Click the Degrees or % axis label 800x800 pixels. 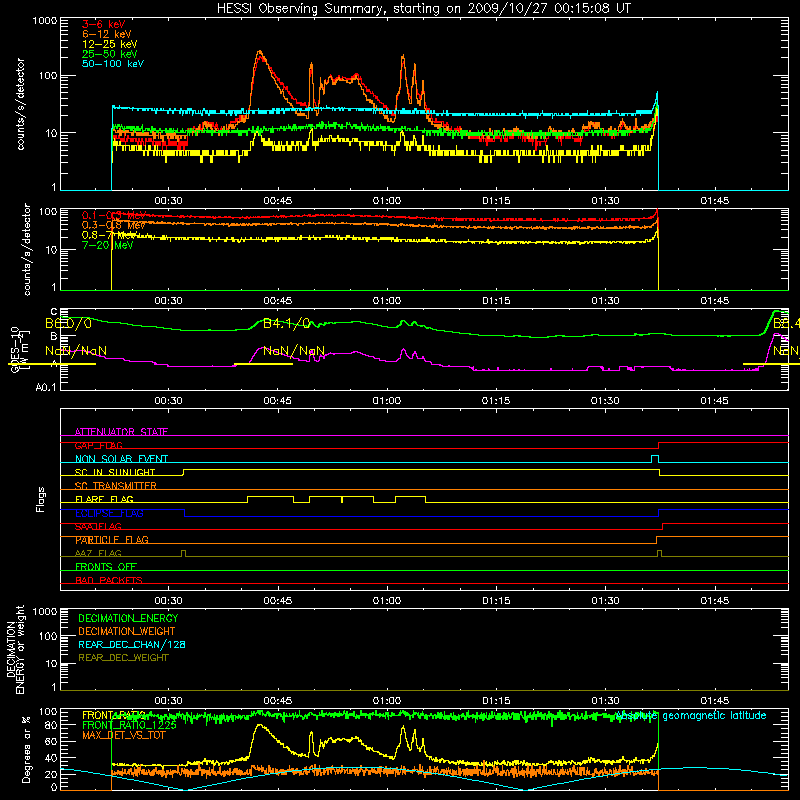point(26,750)
